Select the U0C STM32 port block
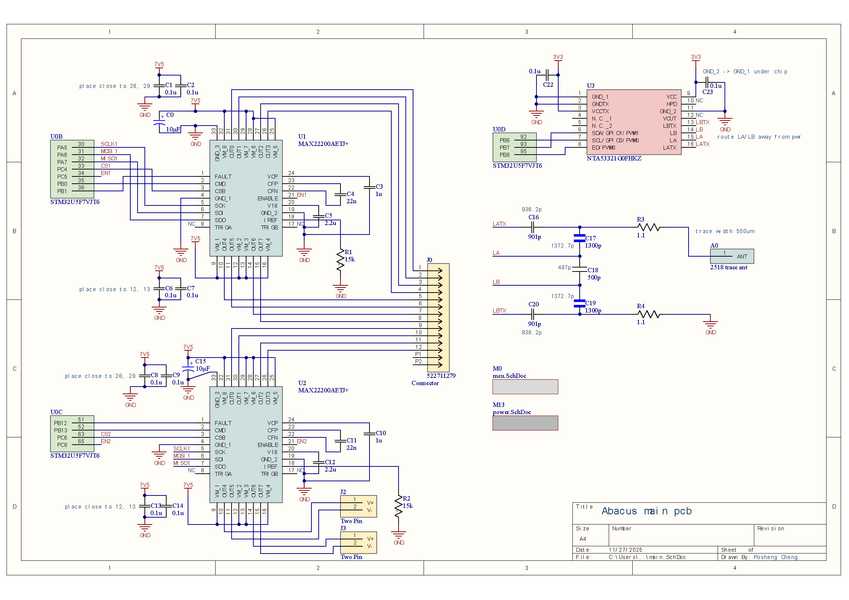 [74, 432]
